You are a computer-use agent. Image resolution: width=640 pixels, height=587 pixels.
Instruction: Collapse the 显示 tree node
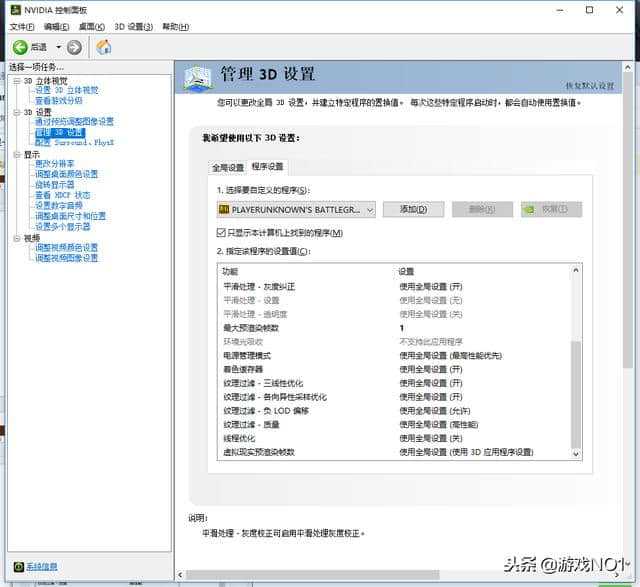coord(17,155)
